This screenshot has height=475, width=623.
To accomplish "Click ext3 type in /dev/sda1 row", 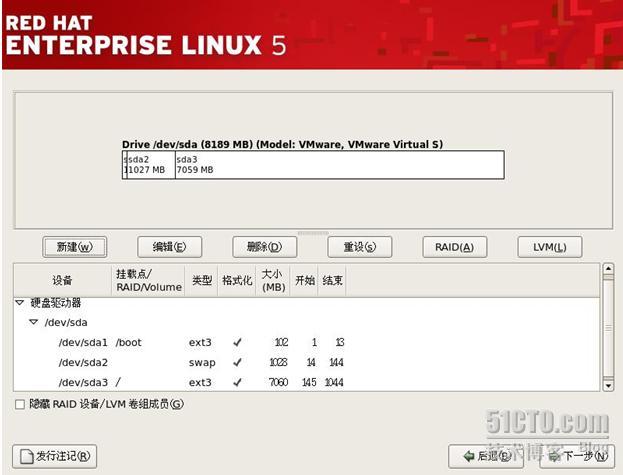I will point(200,342).
